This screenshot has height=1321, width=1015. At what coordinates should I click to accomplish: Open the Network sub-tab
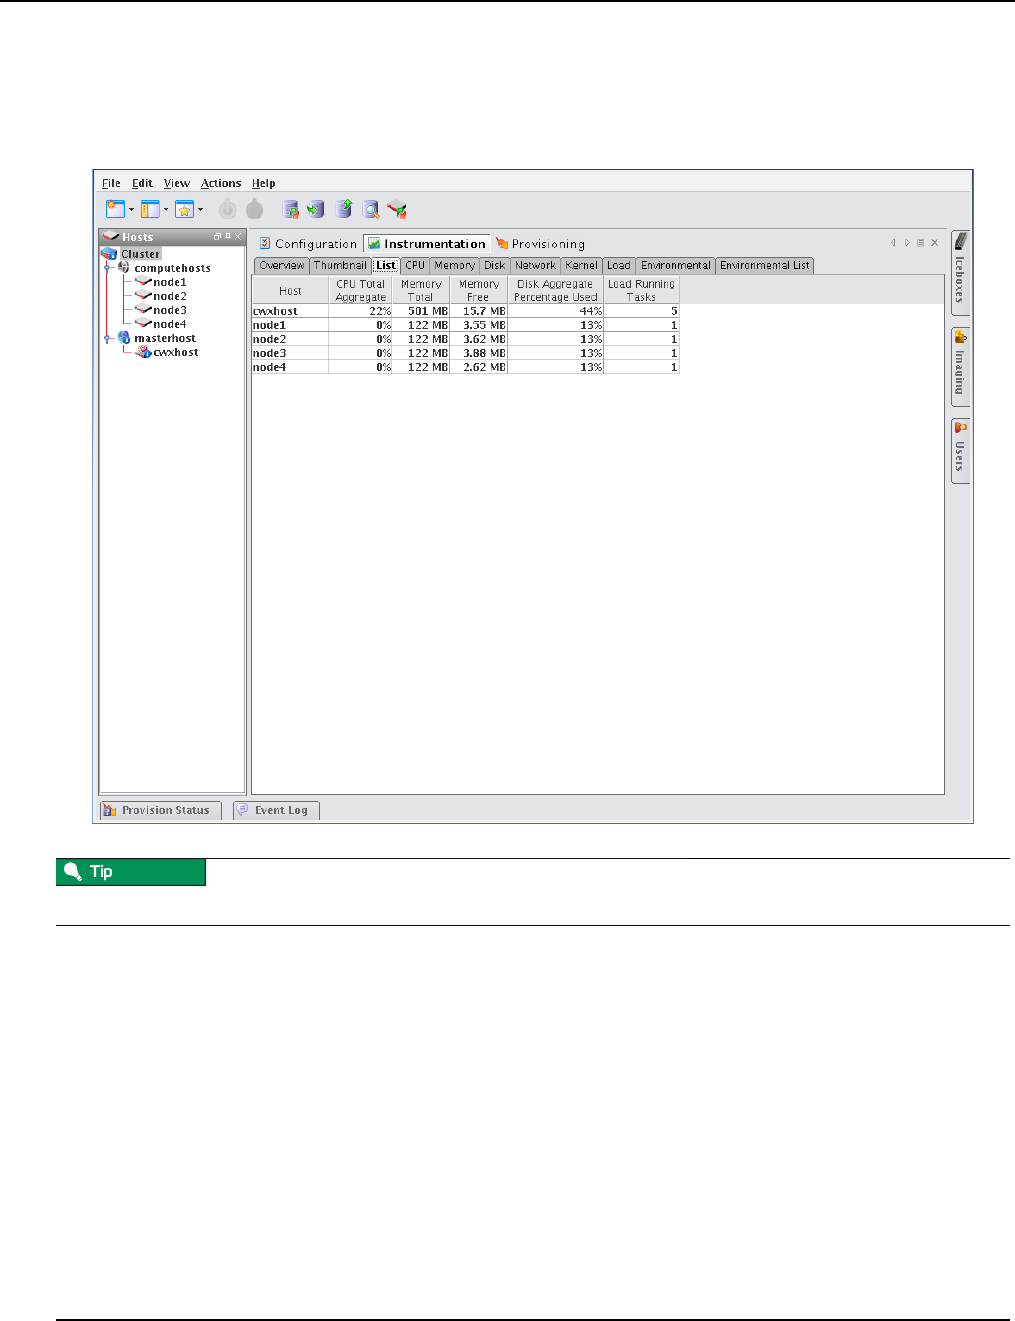(x=535, y=265)
